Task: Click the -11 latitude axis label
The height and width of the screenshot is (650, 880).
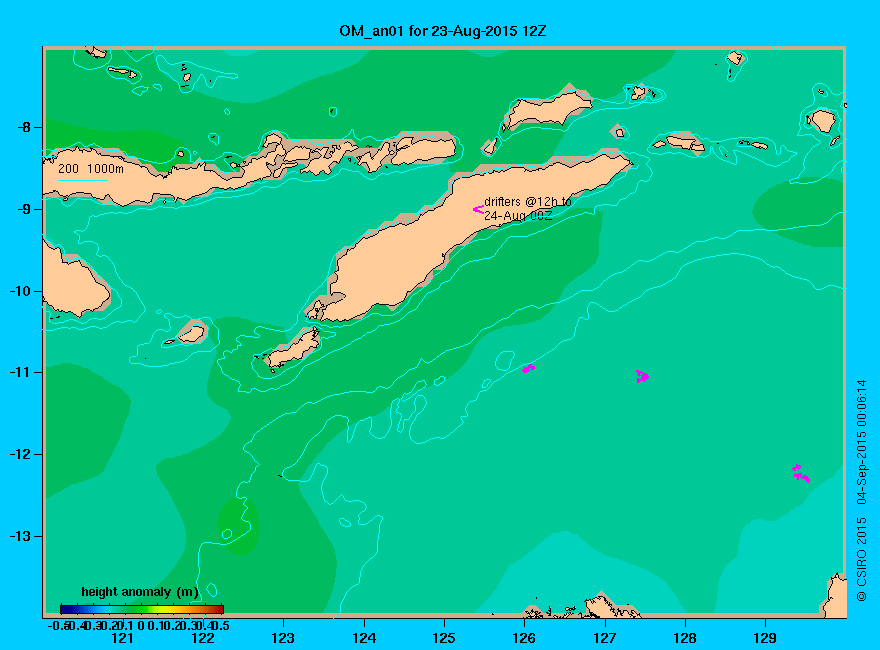Action: tap(20, 372)
